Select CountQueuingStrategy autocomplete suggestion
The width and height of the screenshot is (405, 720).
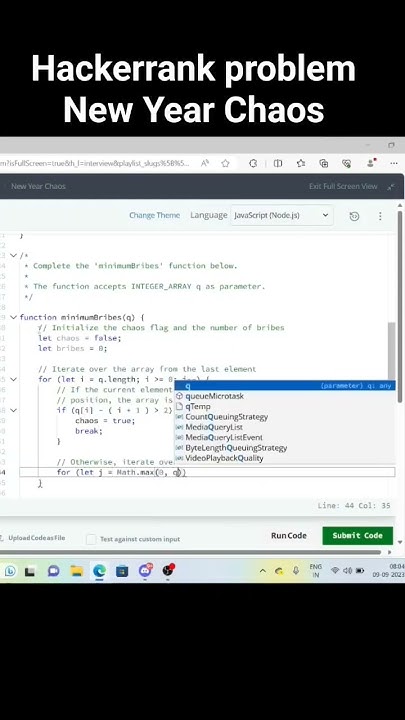[285, 417]
